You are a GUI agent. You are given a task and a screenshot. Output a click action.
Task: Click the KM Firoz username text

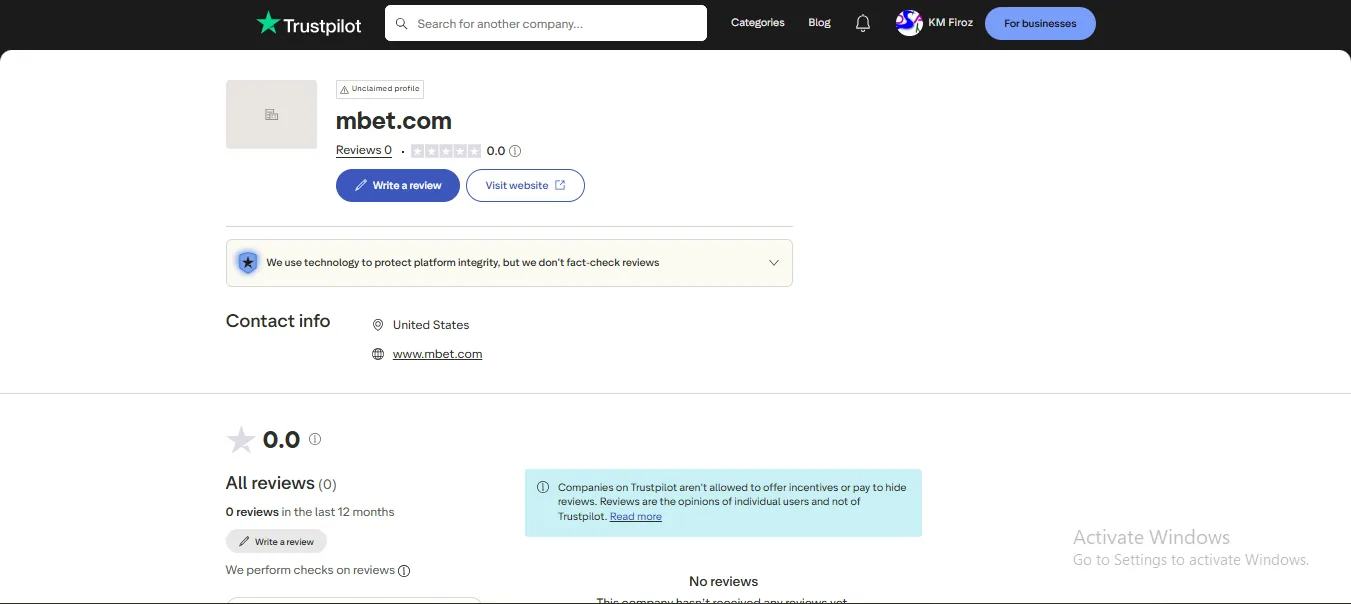[x=950, y=22]
